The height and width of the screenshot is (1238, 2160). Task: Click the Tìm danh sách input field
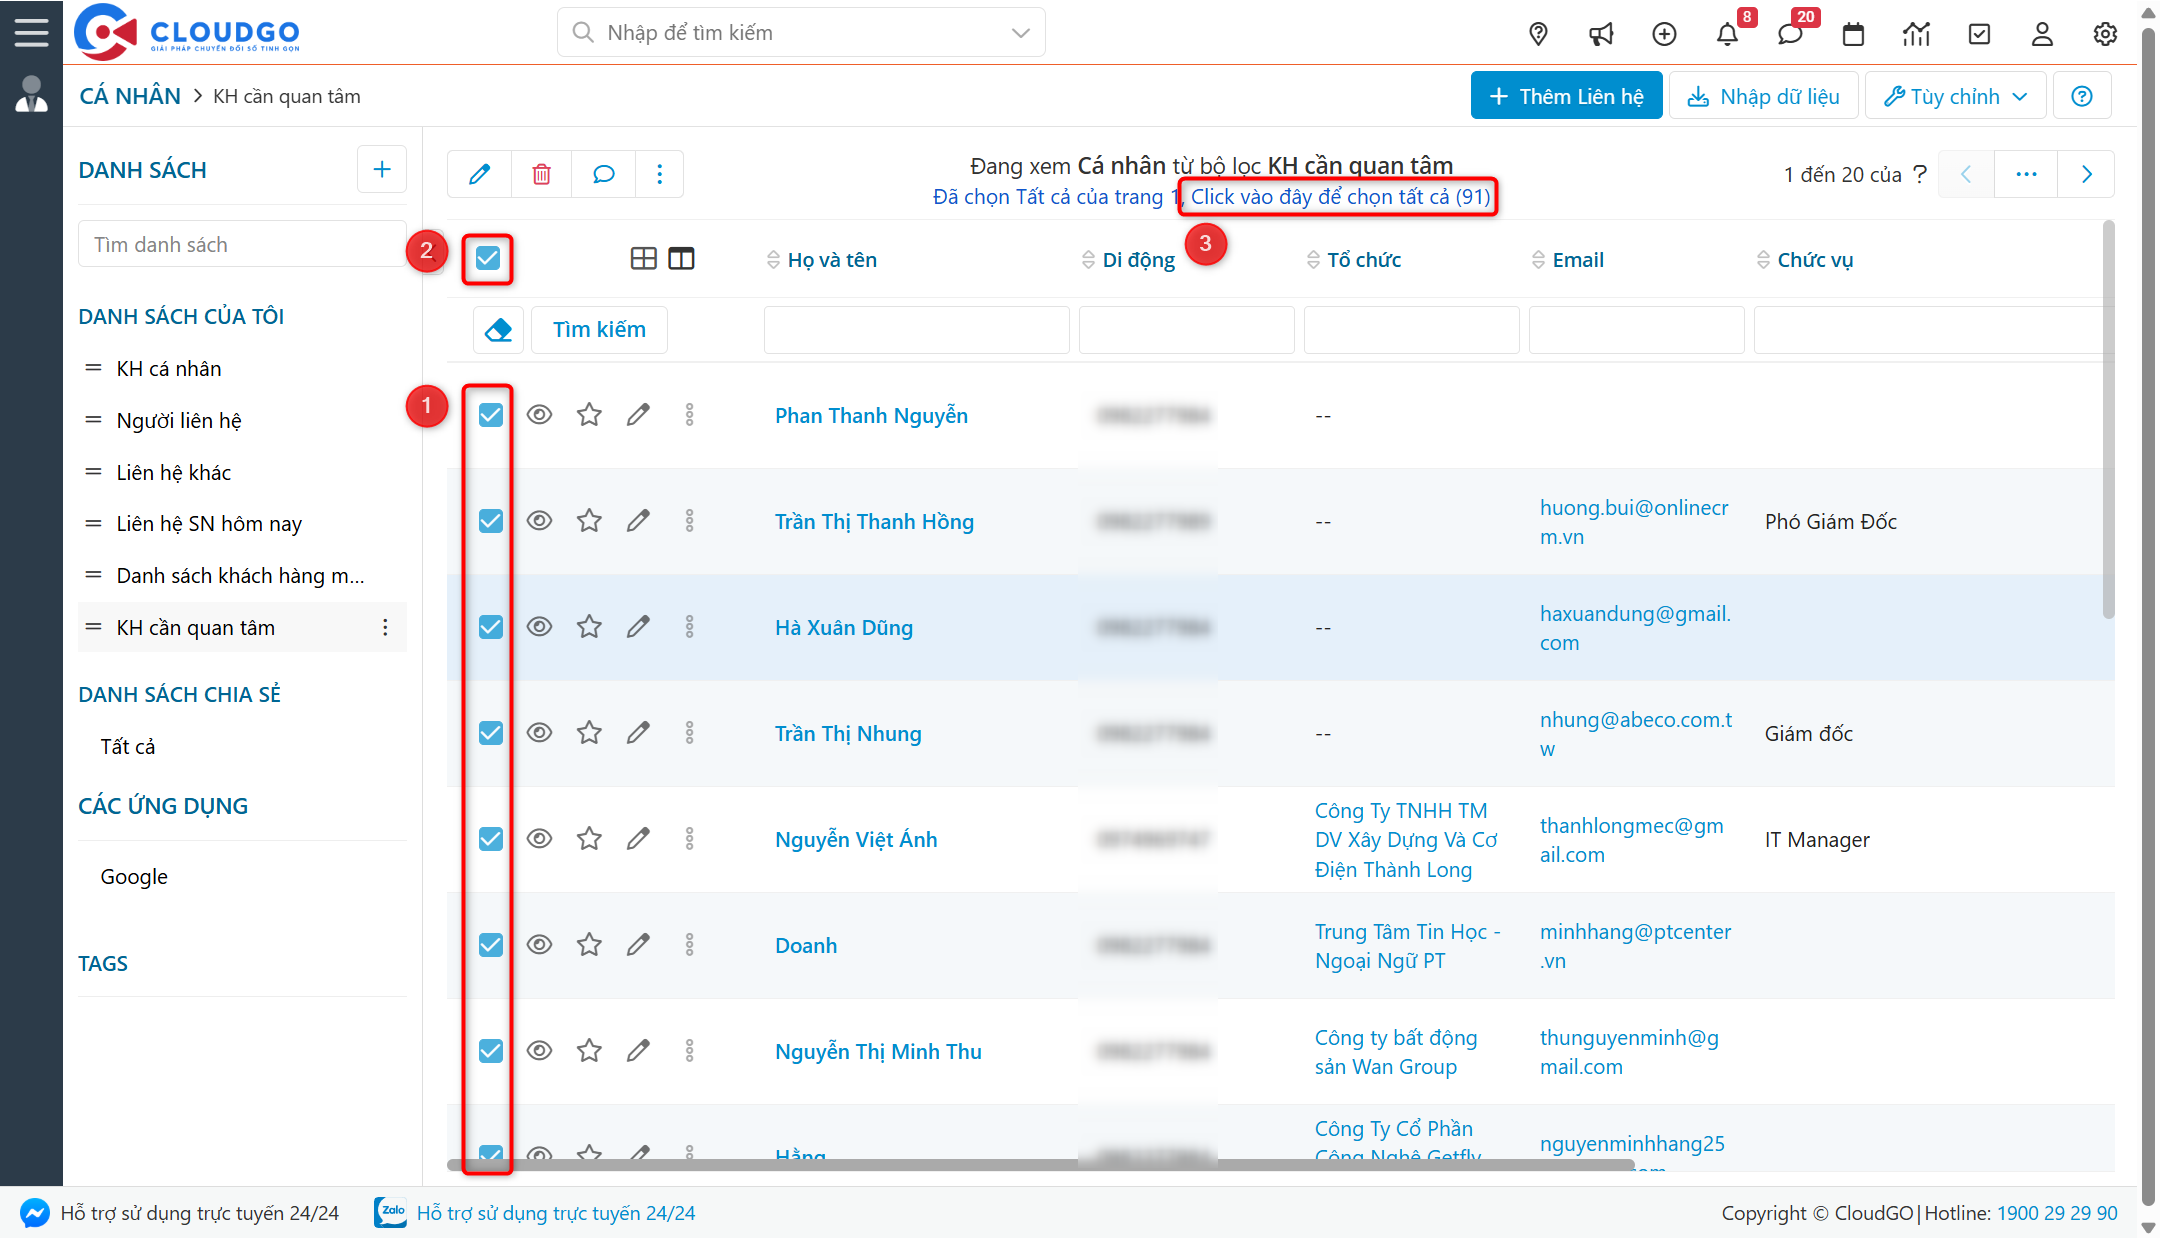click(242, 245)
